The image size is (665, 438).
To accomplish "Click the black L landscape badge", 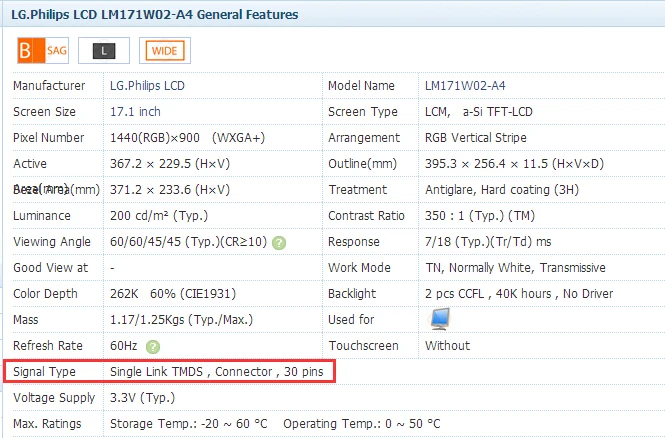I will pyautogui.click(x=104, y=50).
